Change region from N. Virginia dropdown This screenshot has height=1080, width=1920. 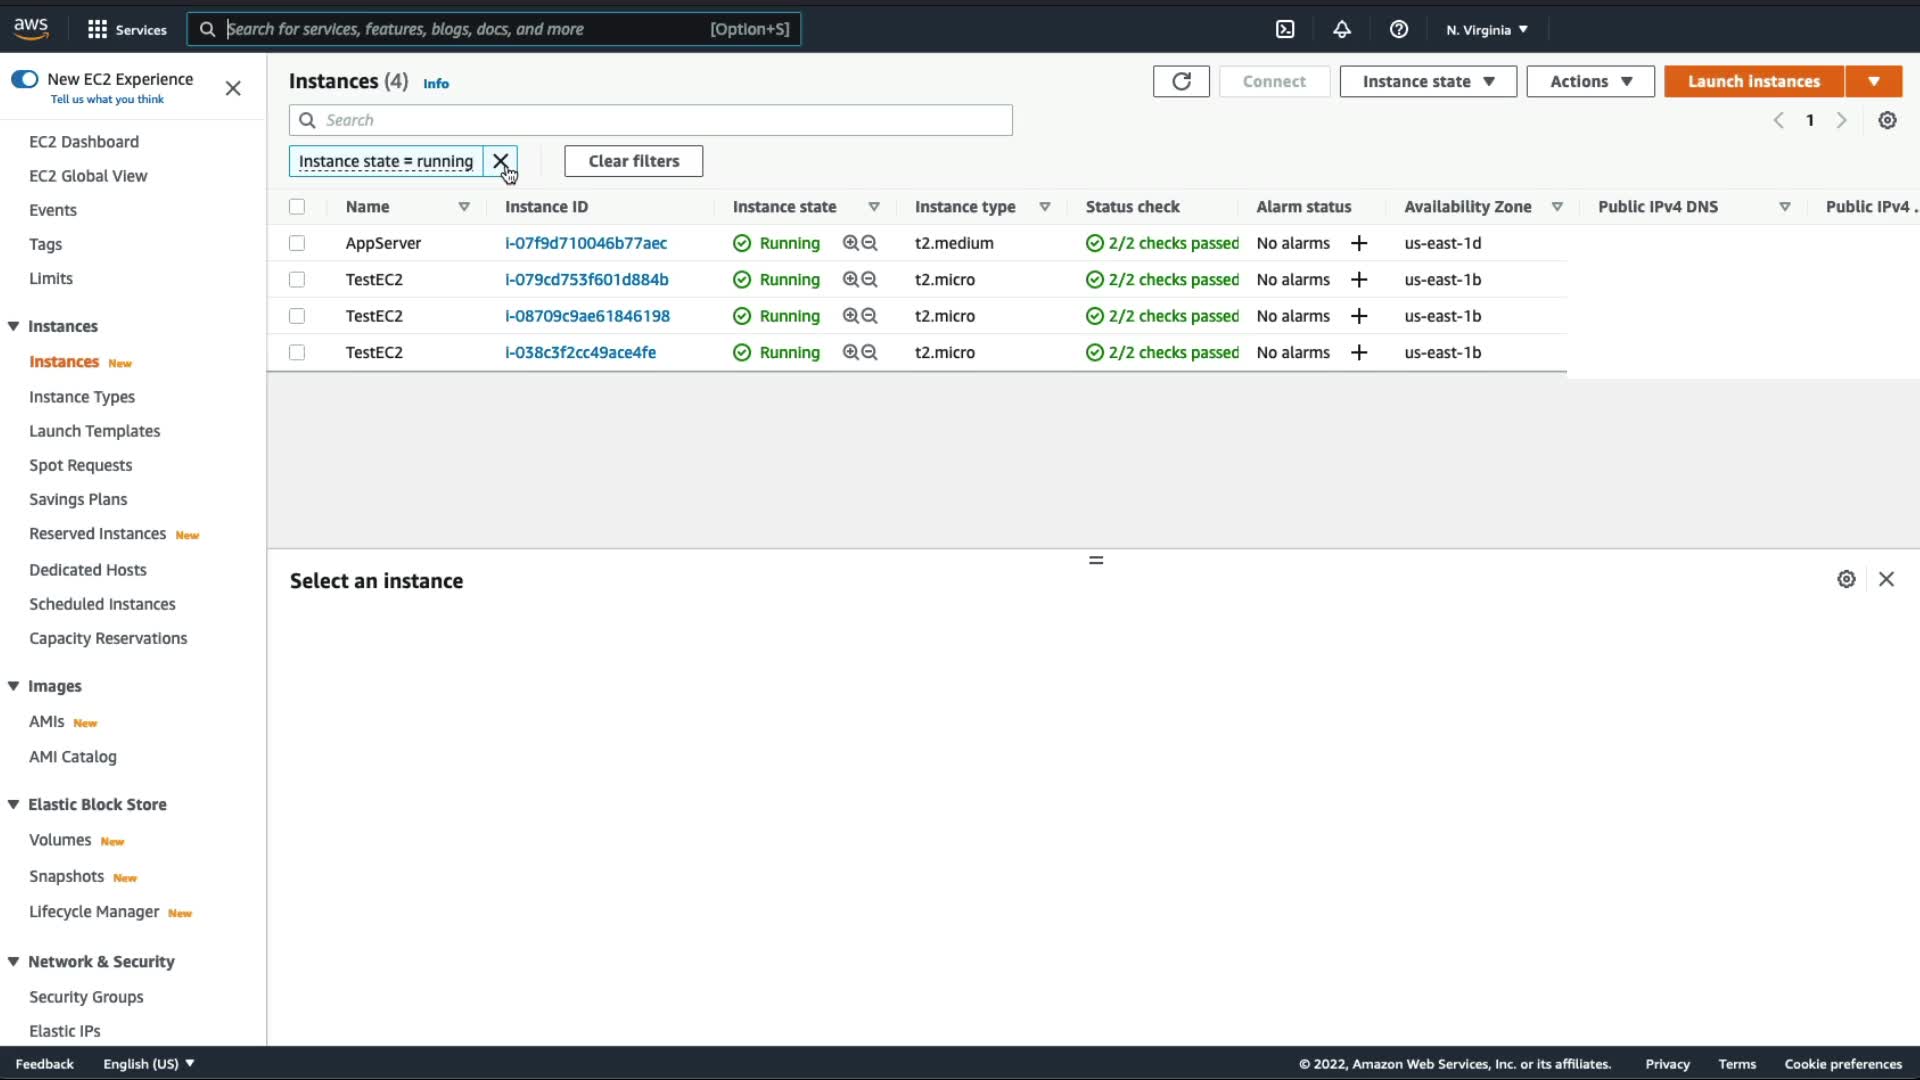[x=1486, y=29]
